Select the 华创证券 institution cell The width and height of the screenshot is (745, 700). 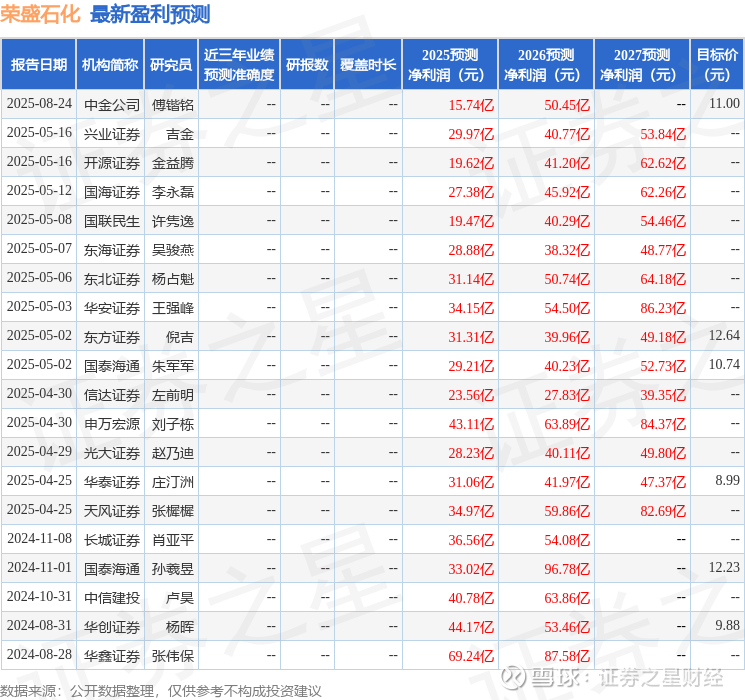(x=112, y=627)
